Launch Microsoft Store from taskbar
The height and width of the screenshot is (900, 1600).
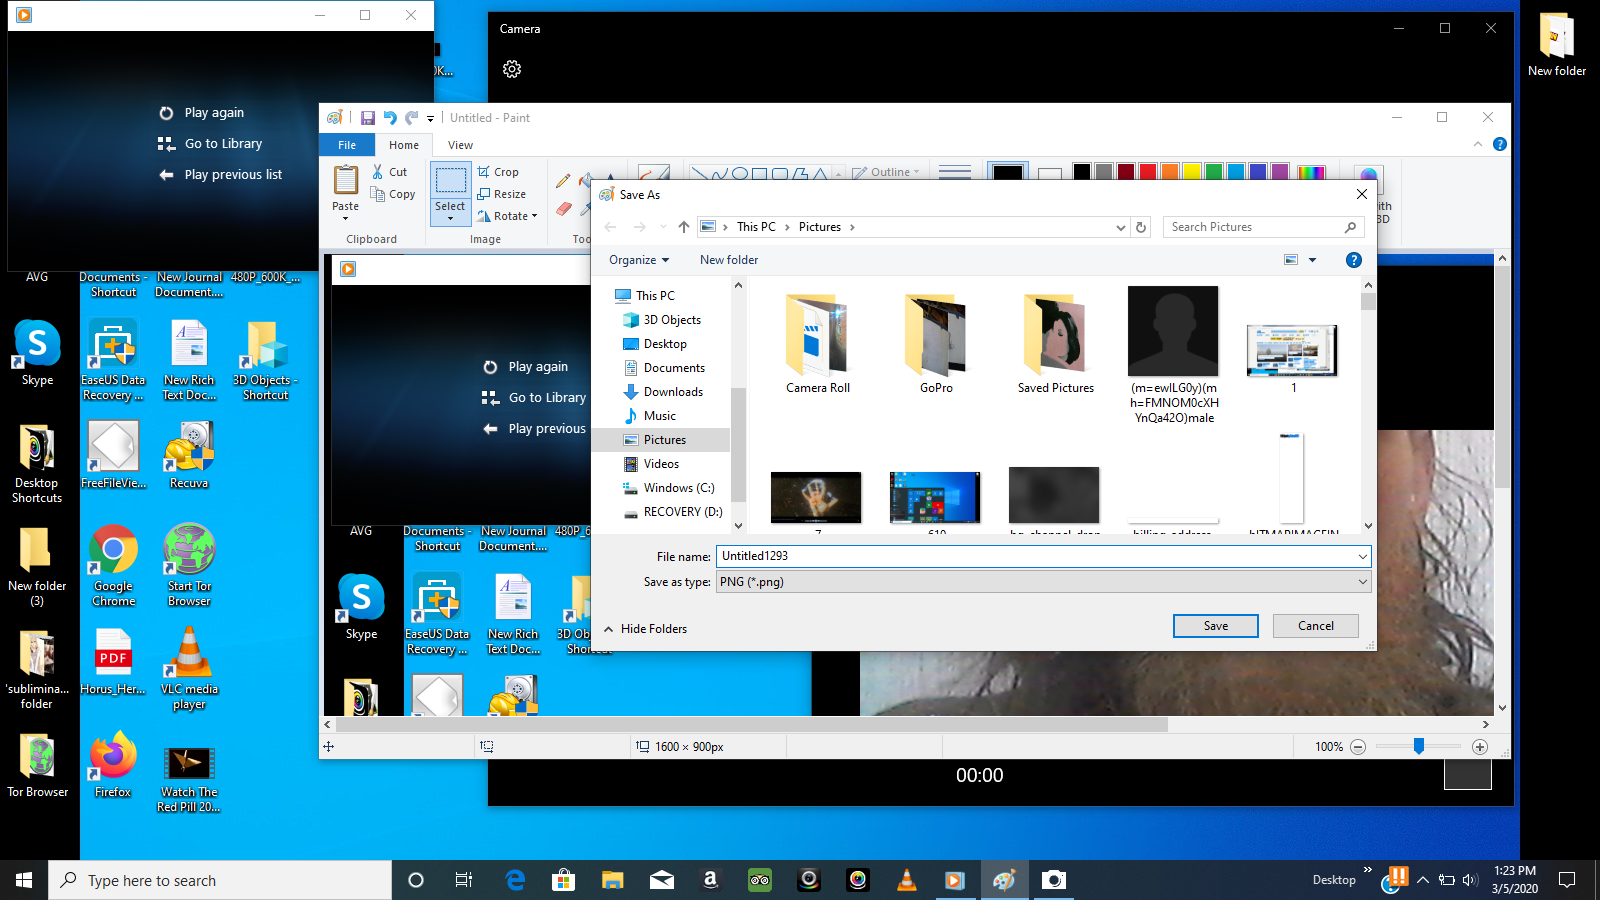pos(564,880)
